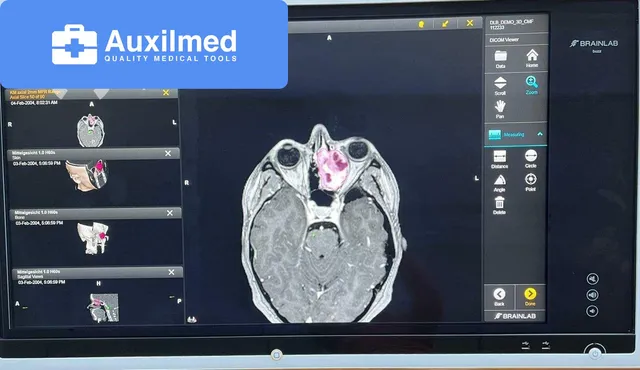Select the axial MRI slice thumbnail

91,131
